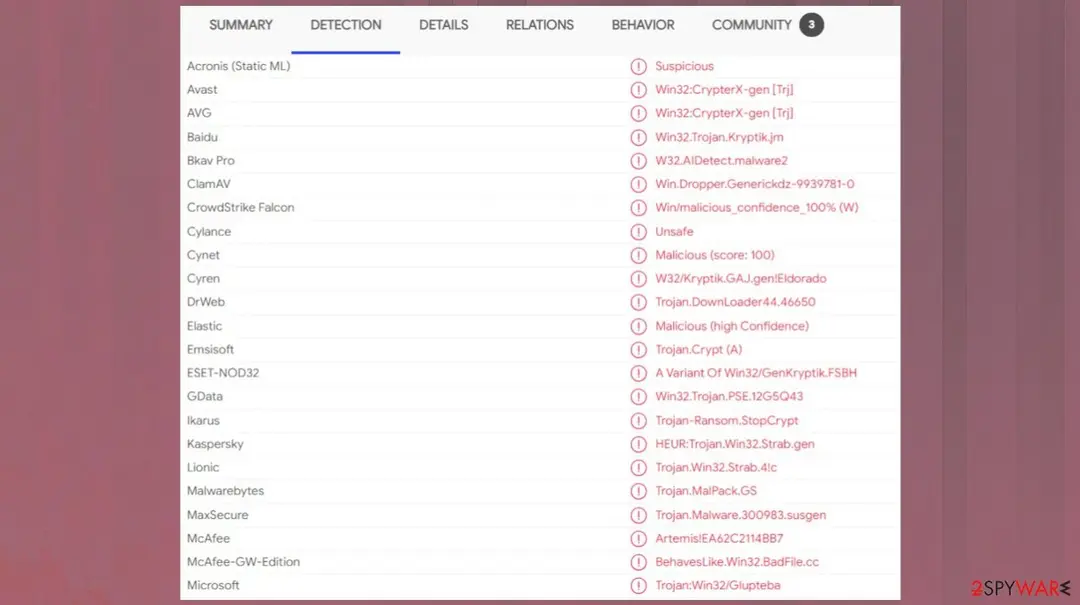Click the Trojan.Crypt (A) result
Viewport: 1080px width, 605px height.
tap(698, 349)
